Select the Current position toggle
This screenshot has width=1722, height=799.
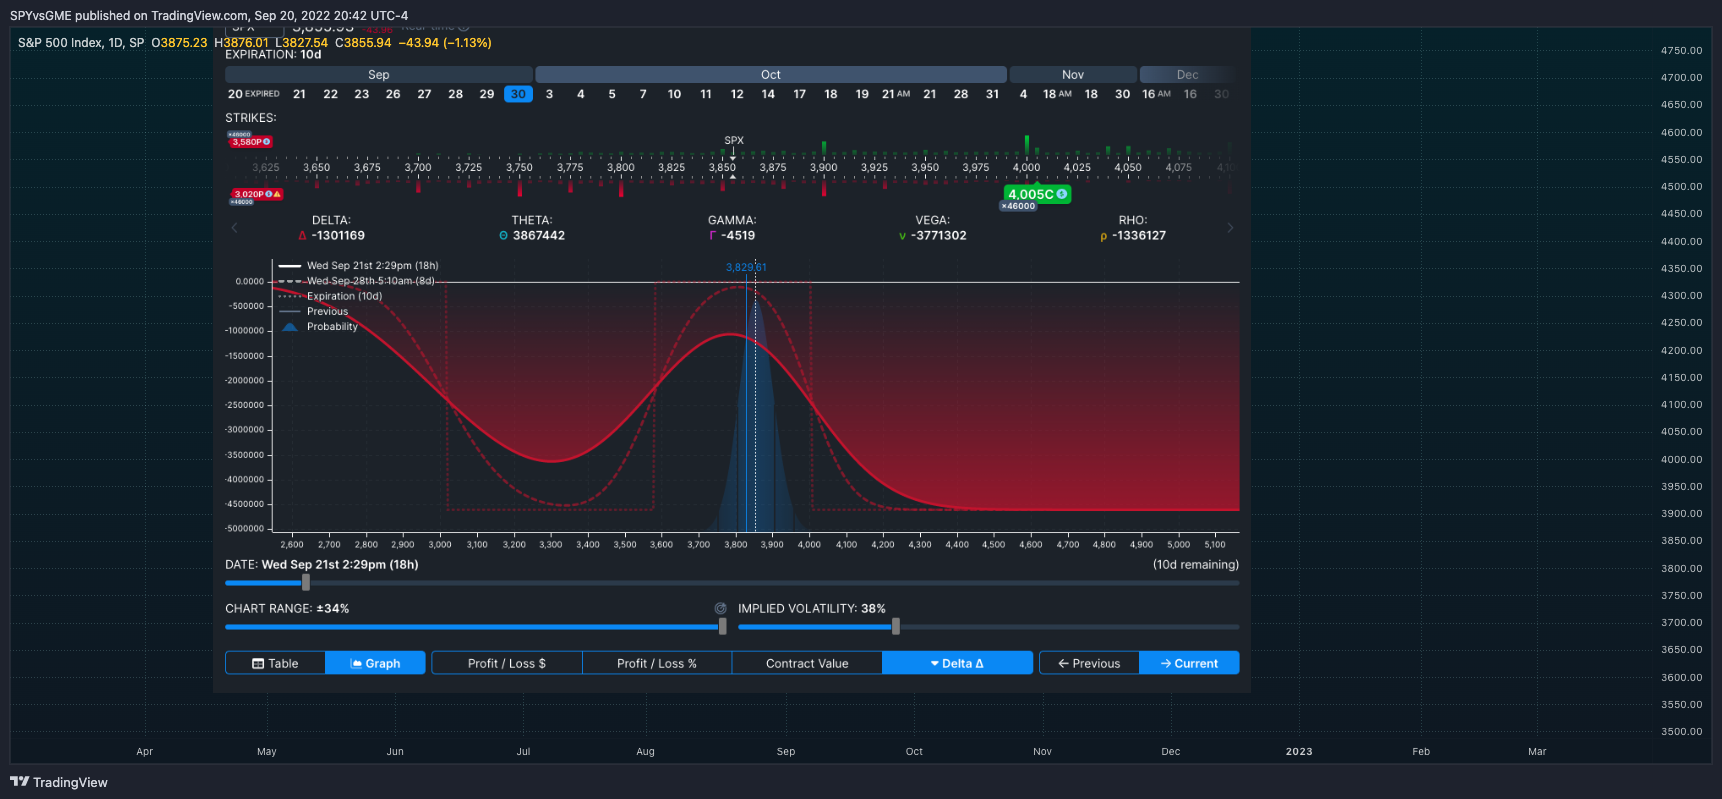1189,663
